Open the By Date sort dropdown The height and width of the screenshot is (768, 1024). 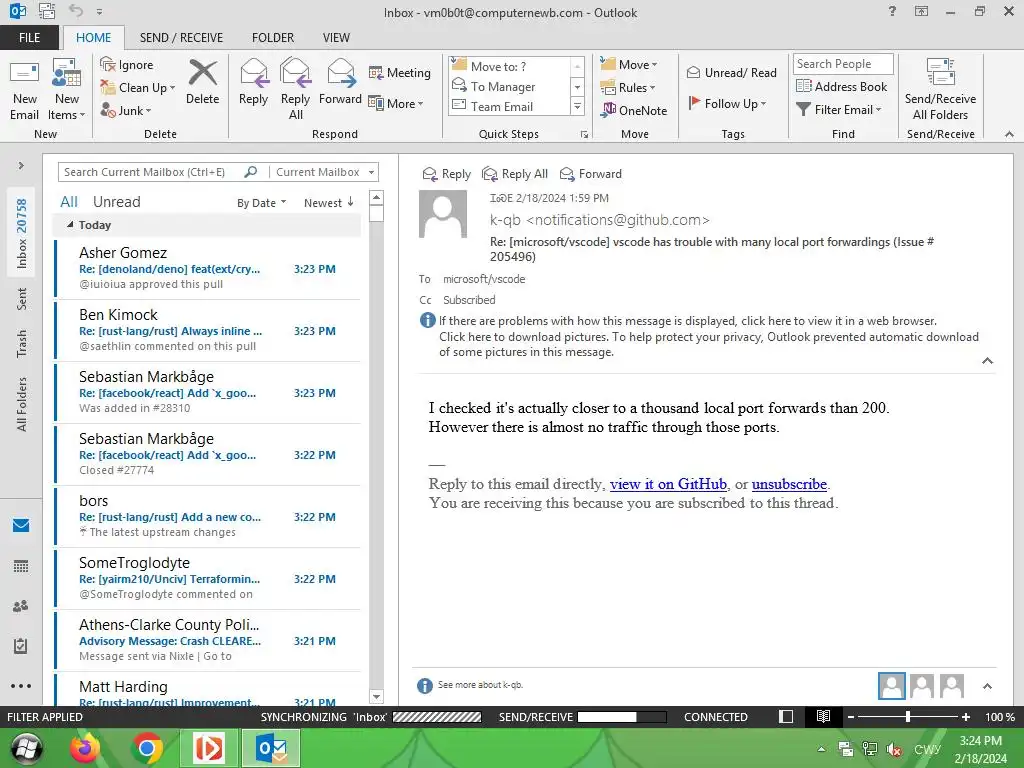click(261, 203)
